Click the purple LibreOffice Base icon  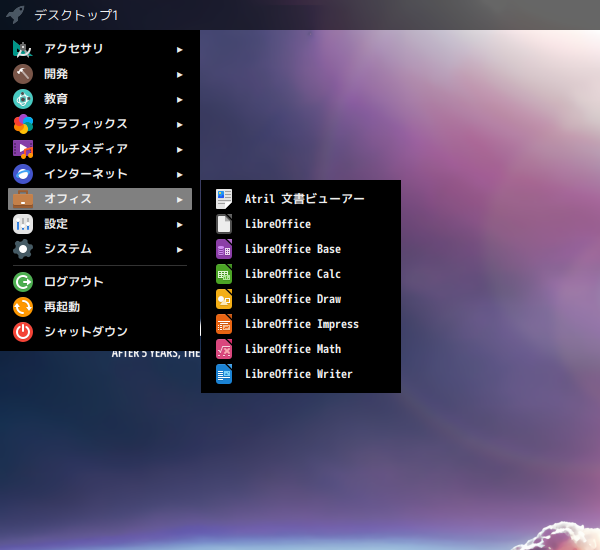pos(224,249)
